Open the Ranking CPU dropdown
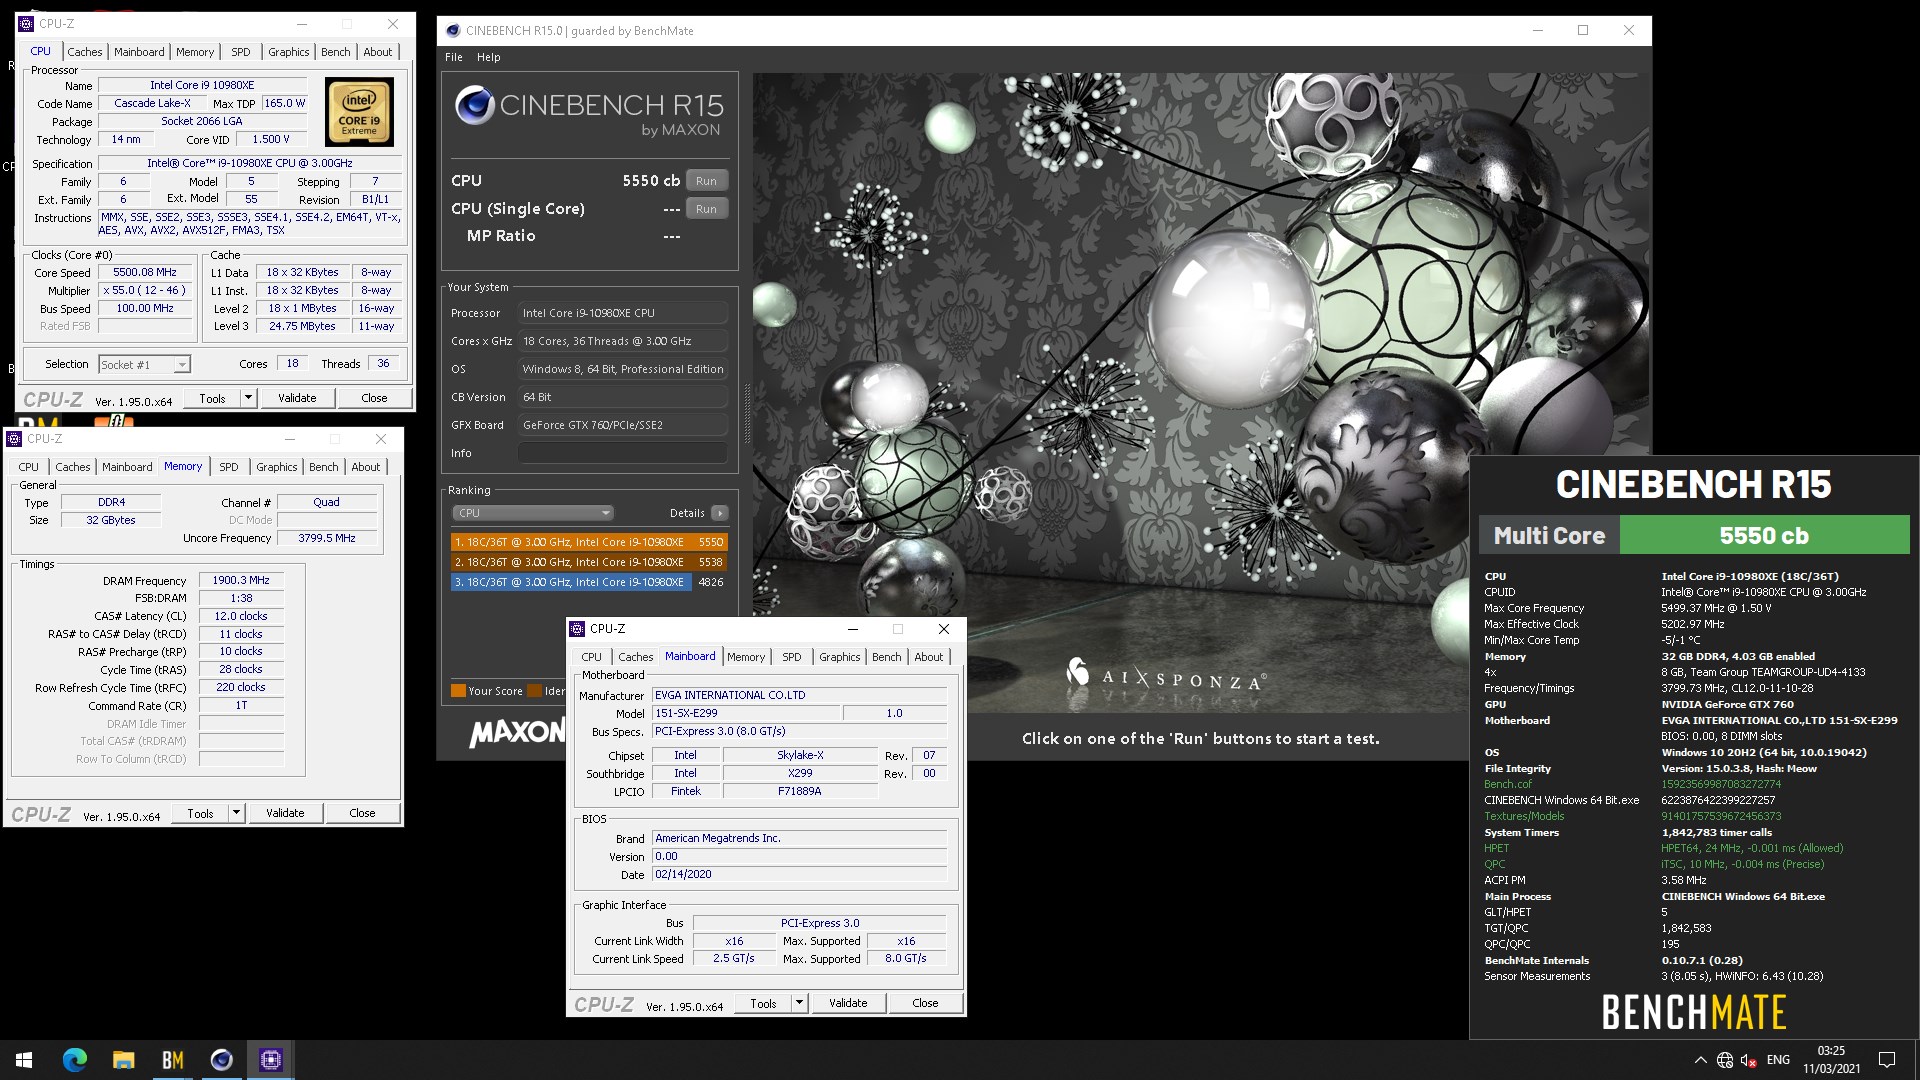 click(x=532, y=513)
